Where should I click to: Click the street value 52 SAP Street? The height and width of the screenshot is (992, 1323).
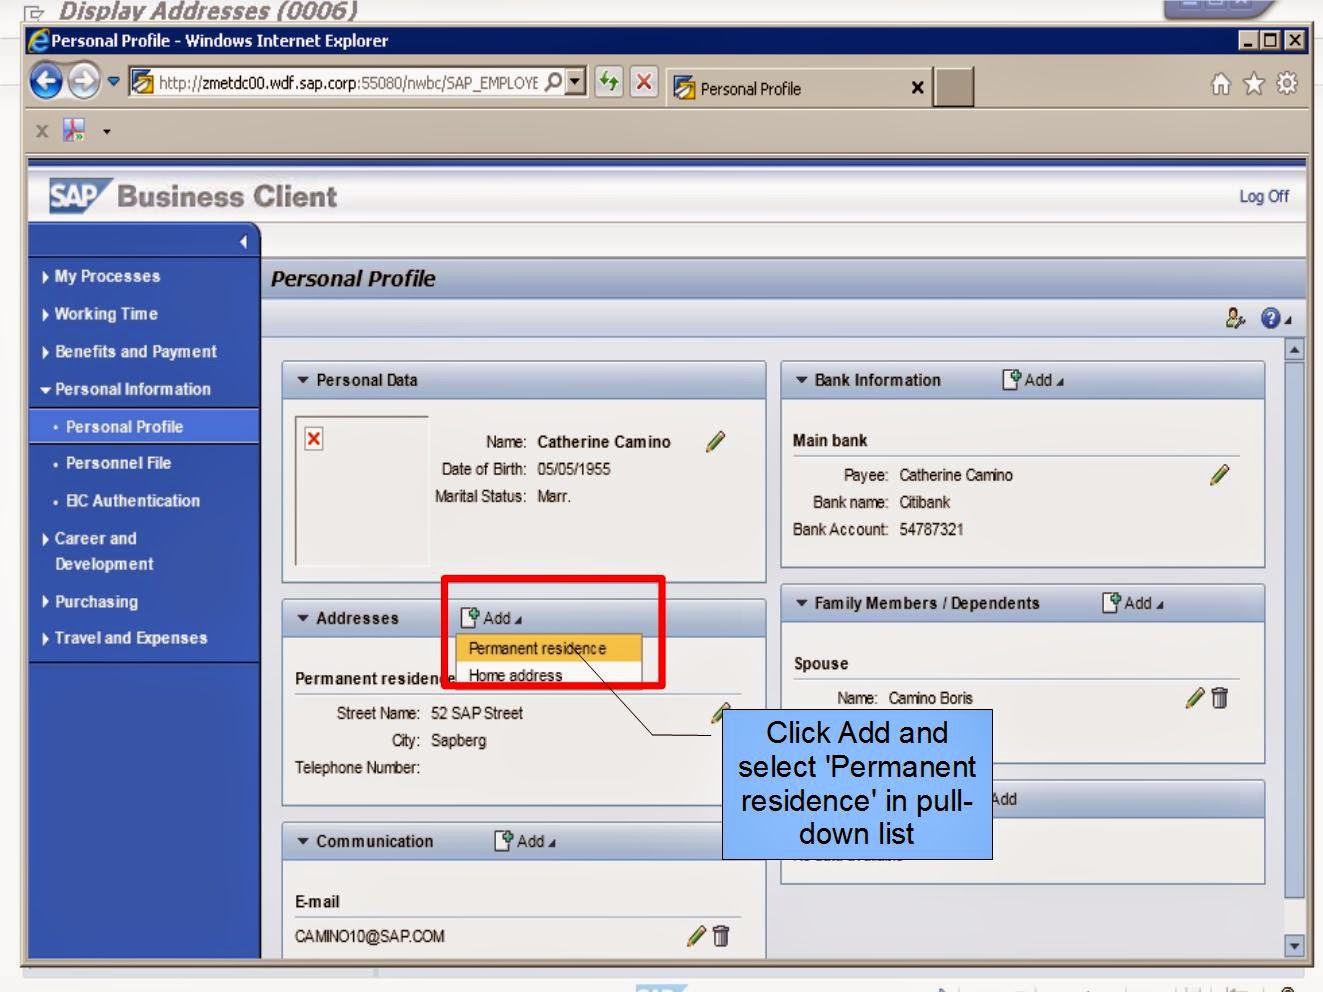[x=477, y=713]
